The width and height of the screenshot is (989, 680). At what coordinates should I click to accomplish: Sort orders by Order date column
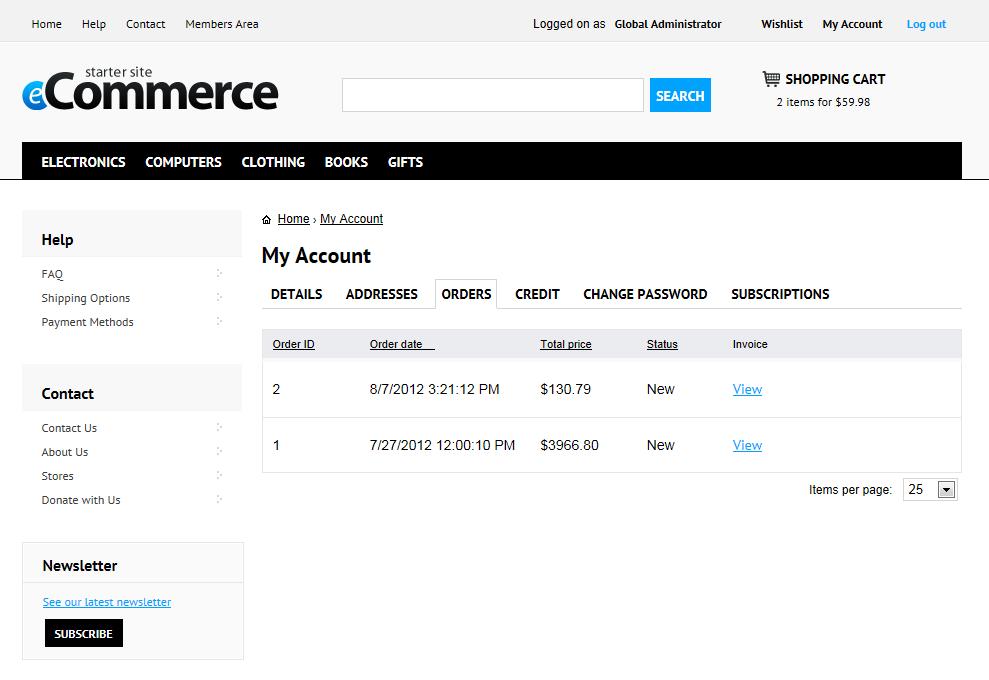402,344
